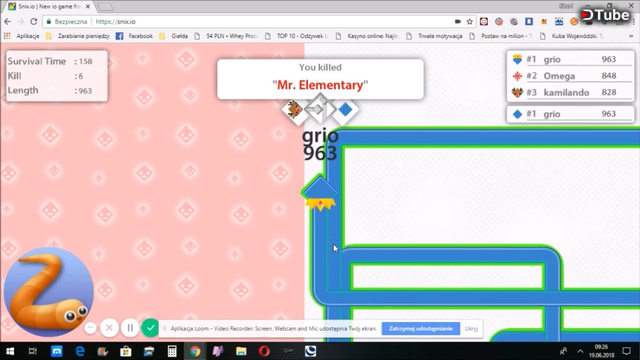Screen dimensions: 640x360
Task: Click the Kill count stat
Action: coord(45,76)
